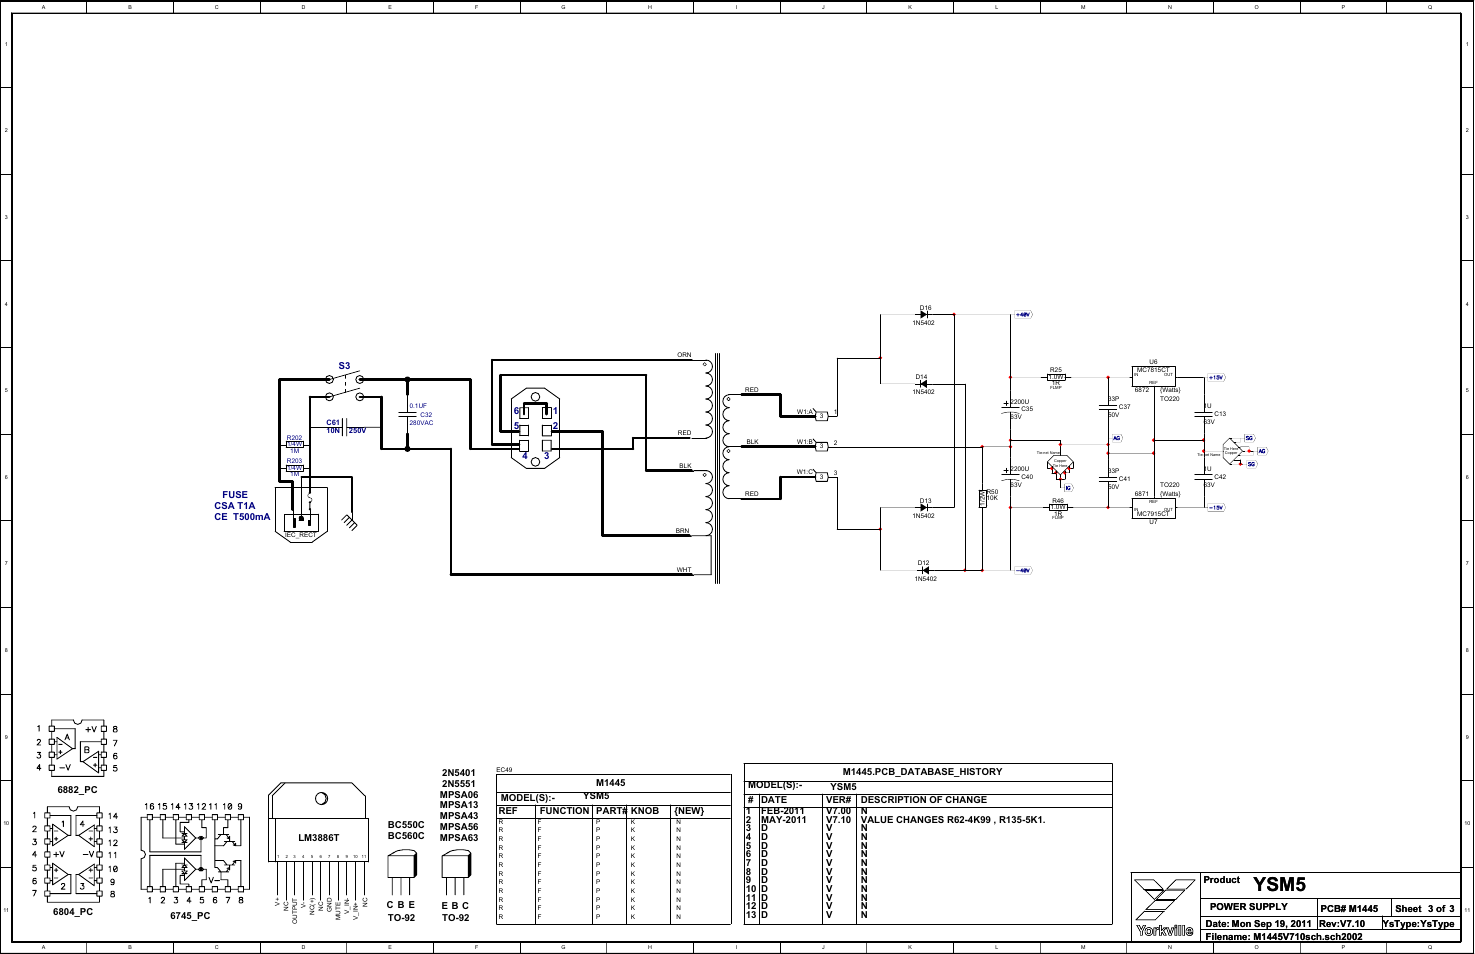
Task: Click the Date Mon Sep 19, 2011 cell
Action: (1259, 923)
